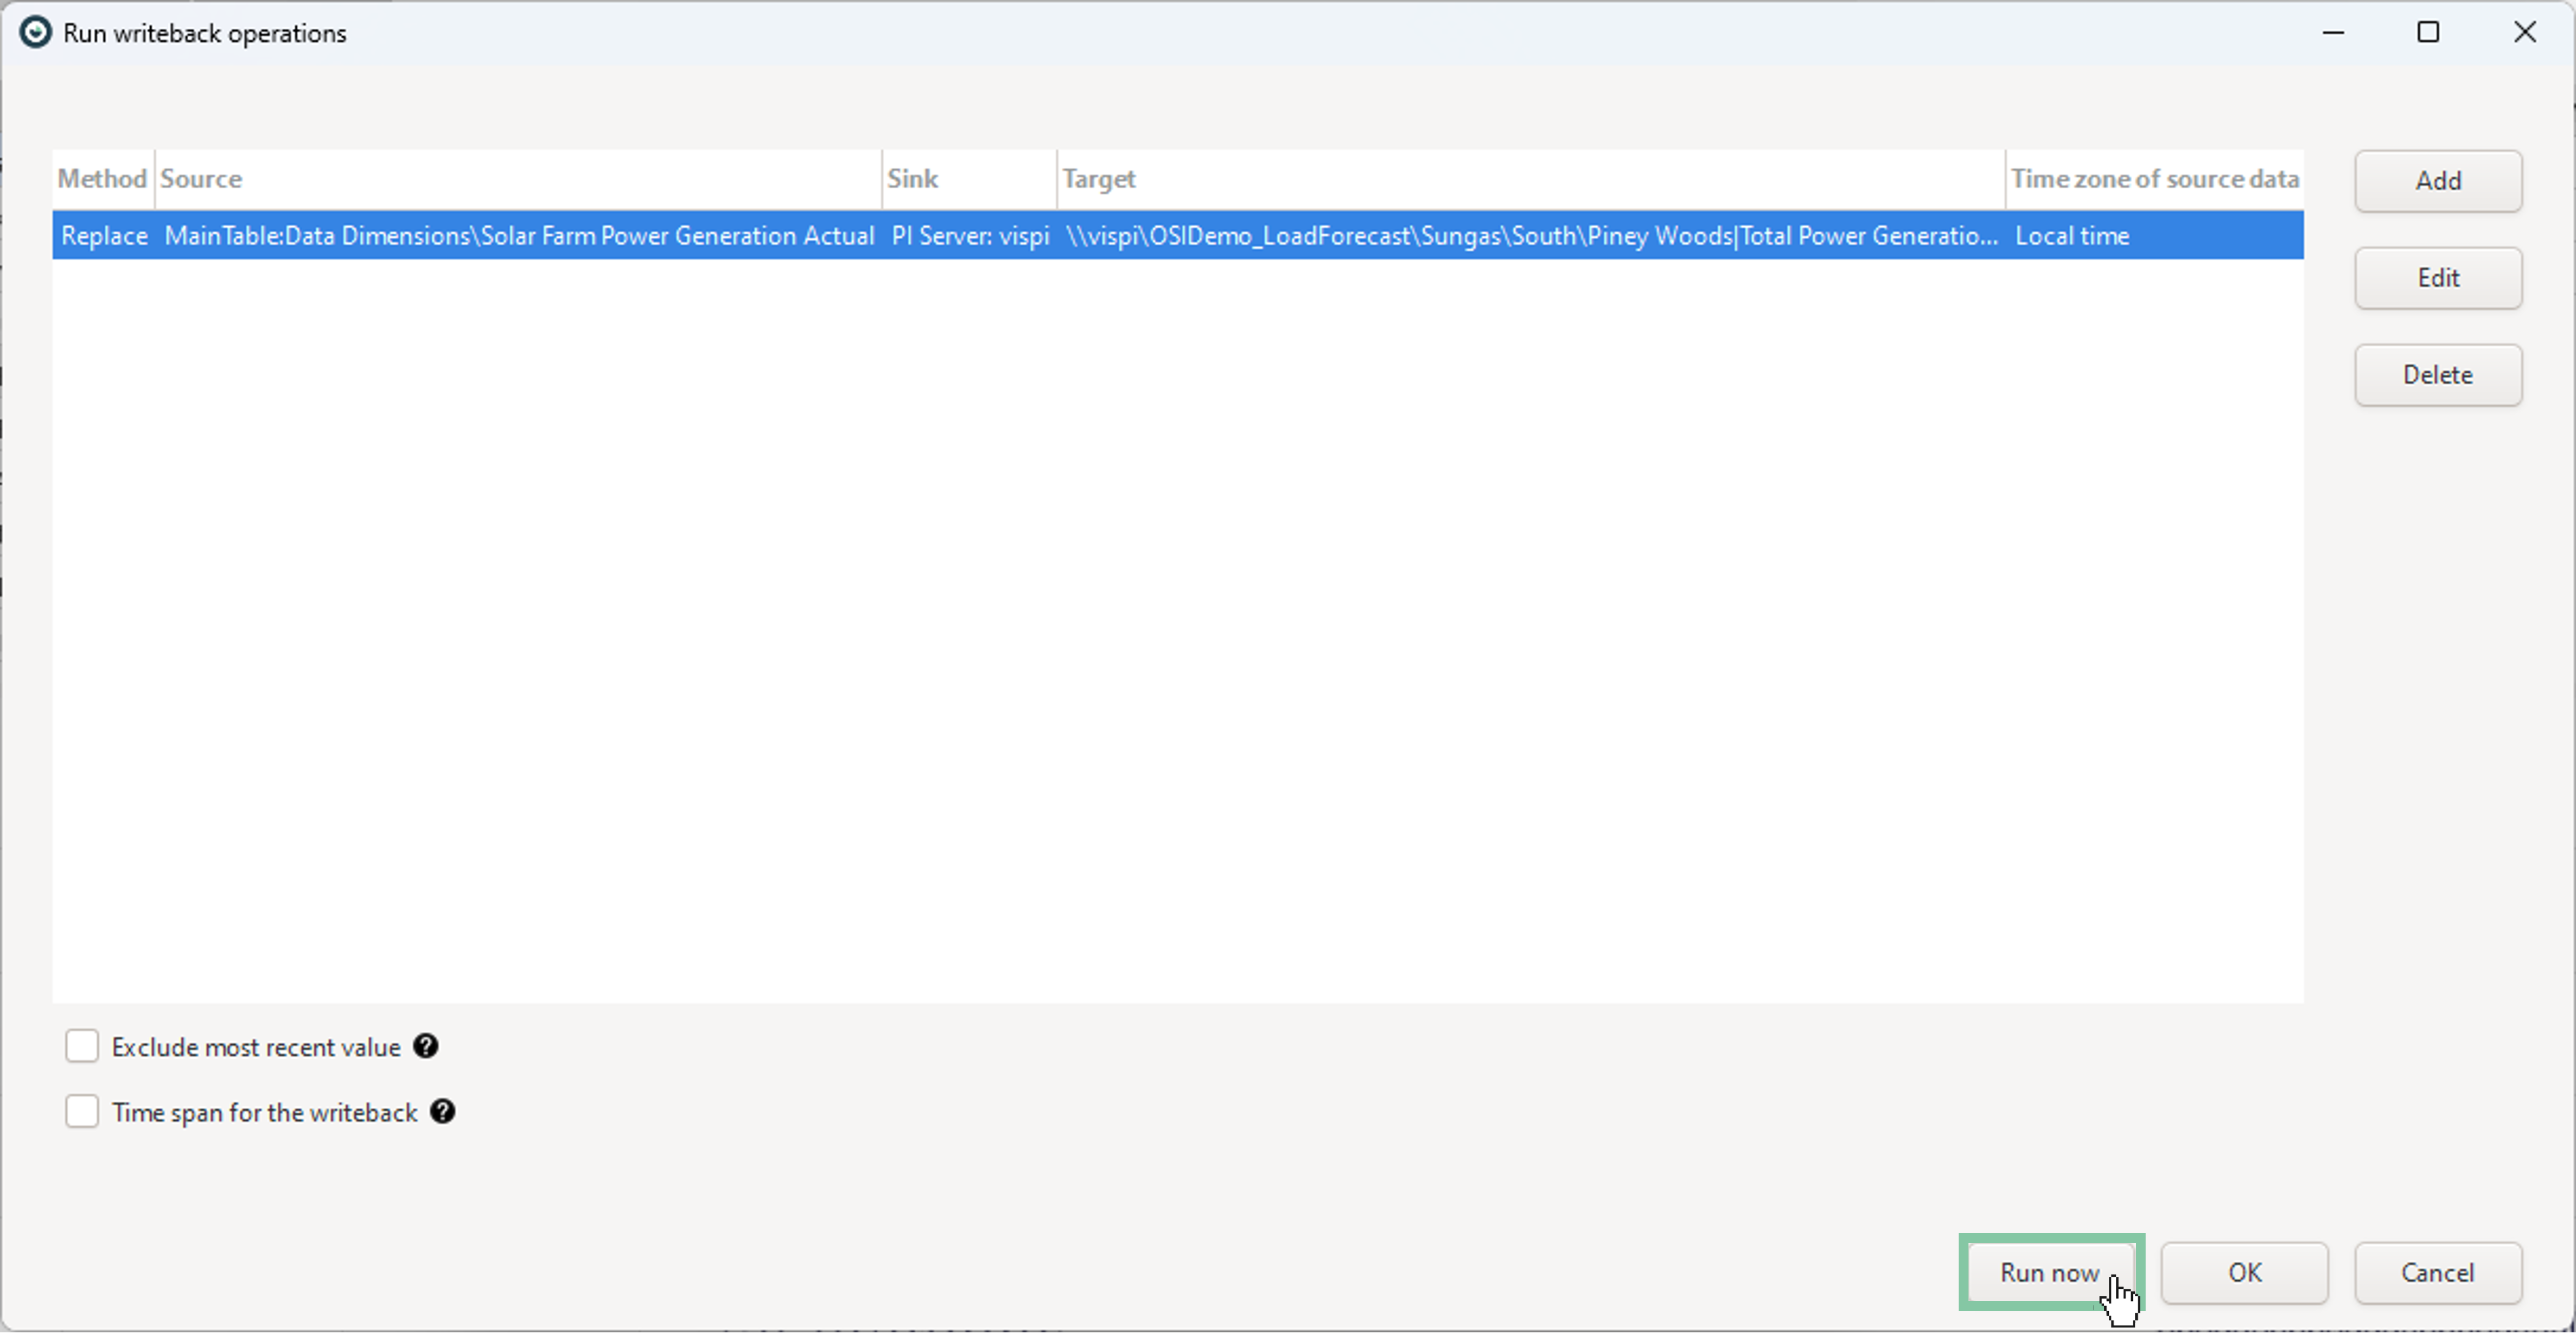Image resolution: width=2576 pixels, height=1336 pixels.
Task: Minimize the writeback operations window
Action: pos(2333,33)
